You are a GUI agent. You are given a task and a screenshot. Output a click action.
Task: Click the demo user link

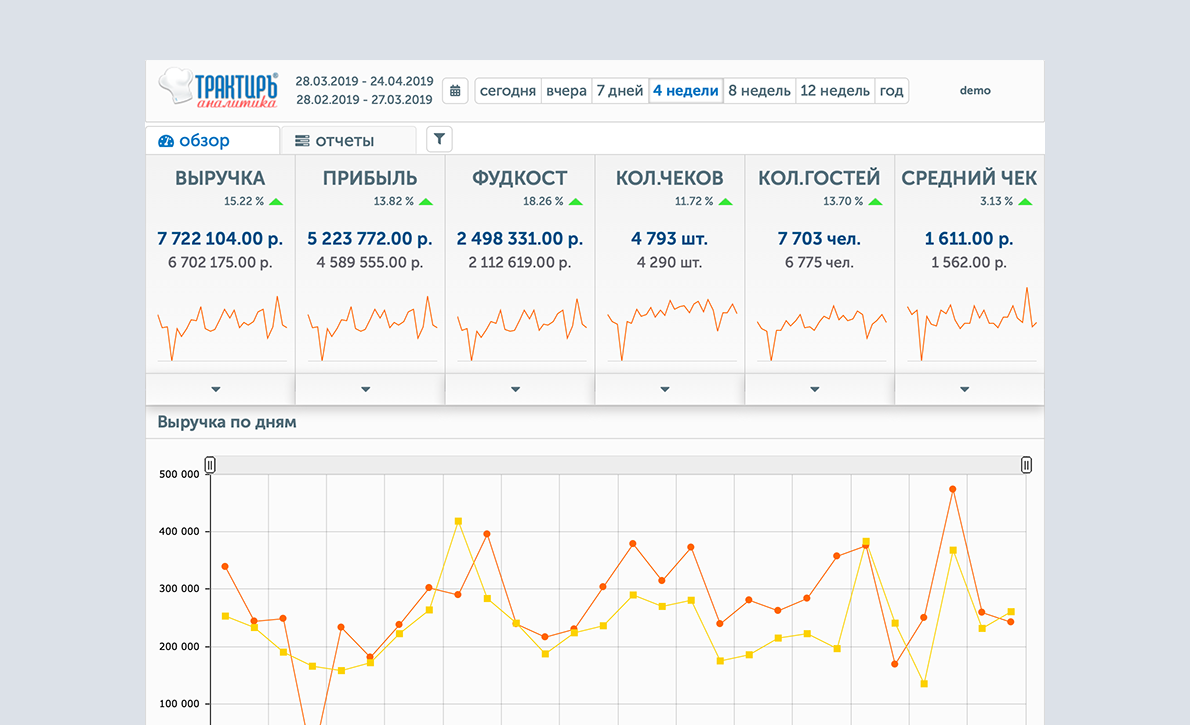pos(975,90)
